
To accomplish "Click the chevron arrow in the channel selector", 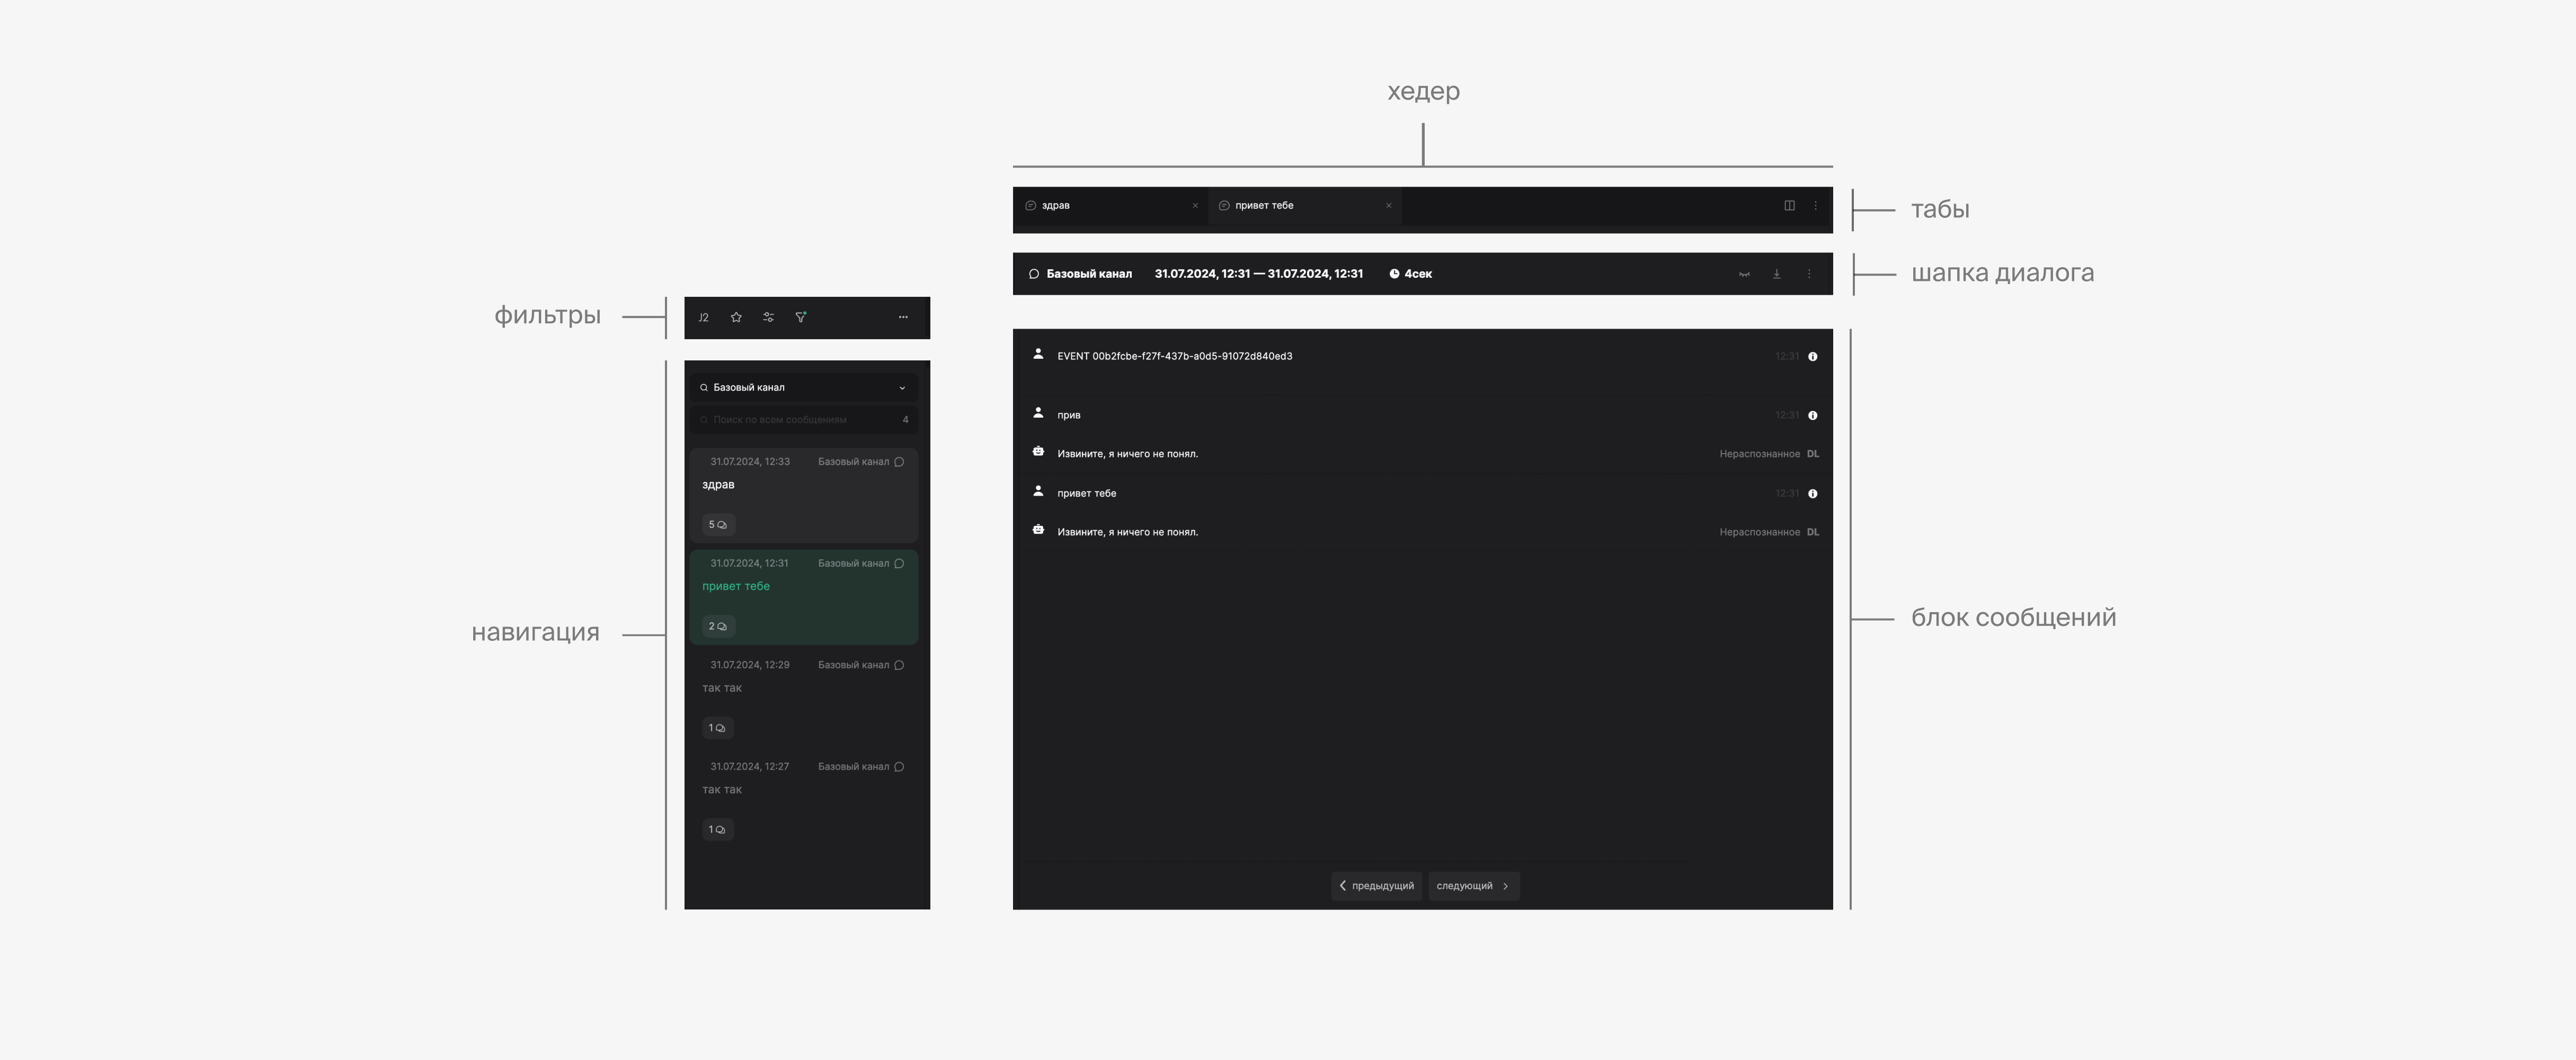I will (x=902, y=388).
